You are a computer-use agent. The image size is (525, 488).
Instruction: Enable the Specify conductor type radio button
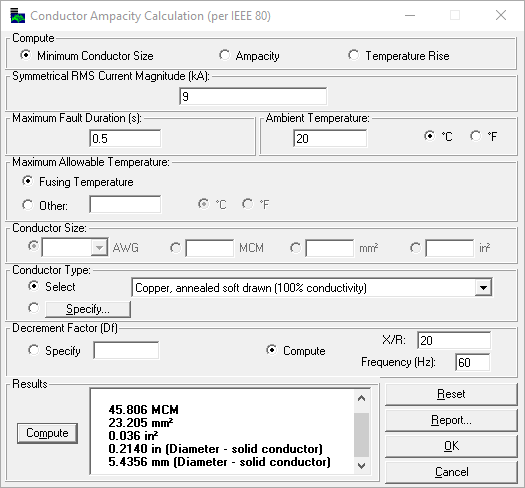33,308
